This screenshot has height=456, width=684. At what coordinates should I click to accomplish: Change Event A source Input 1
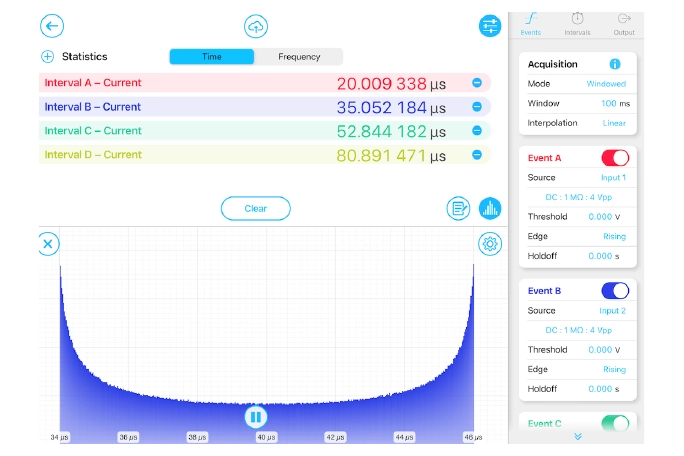613,178
